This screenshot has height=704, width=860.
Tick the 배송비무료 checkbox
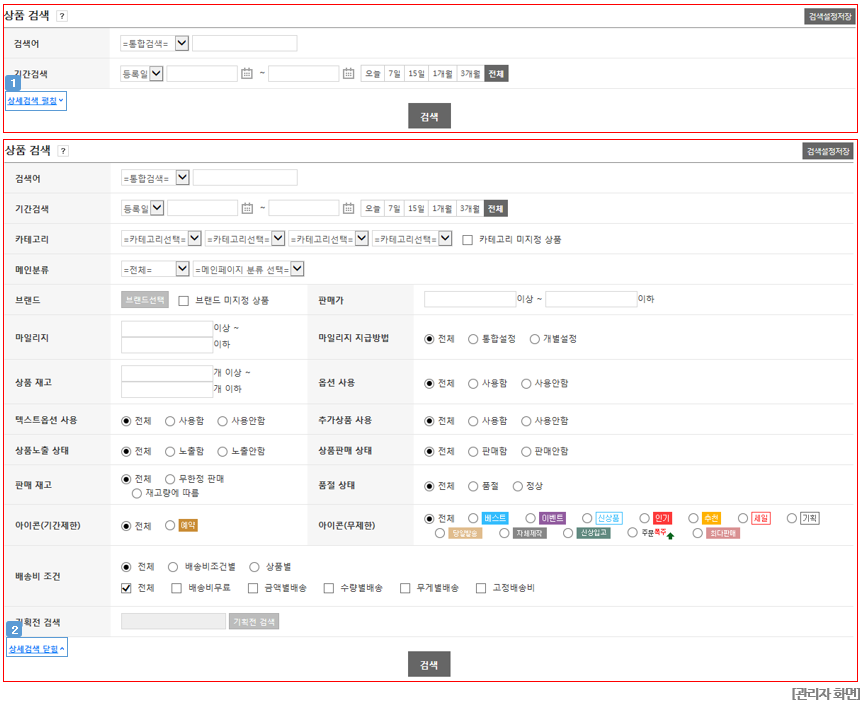click(x=176, y=588)
